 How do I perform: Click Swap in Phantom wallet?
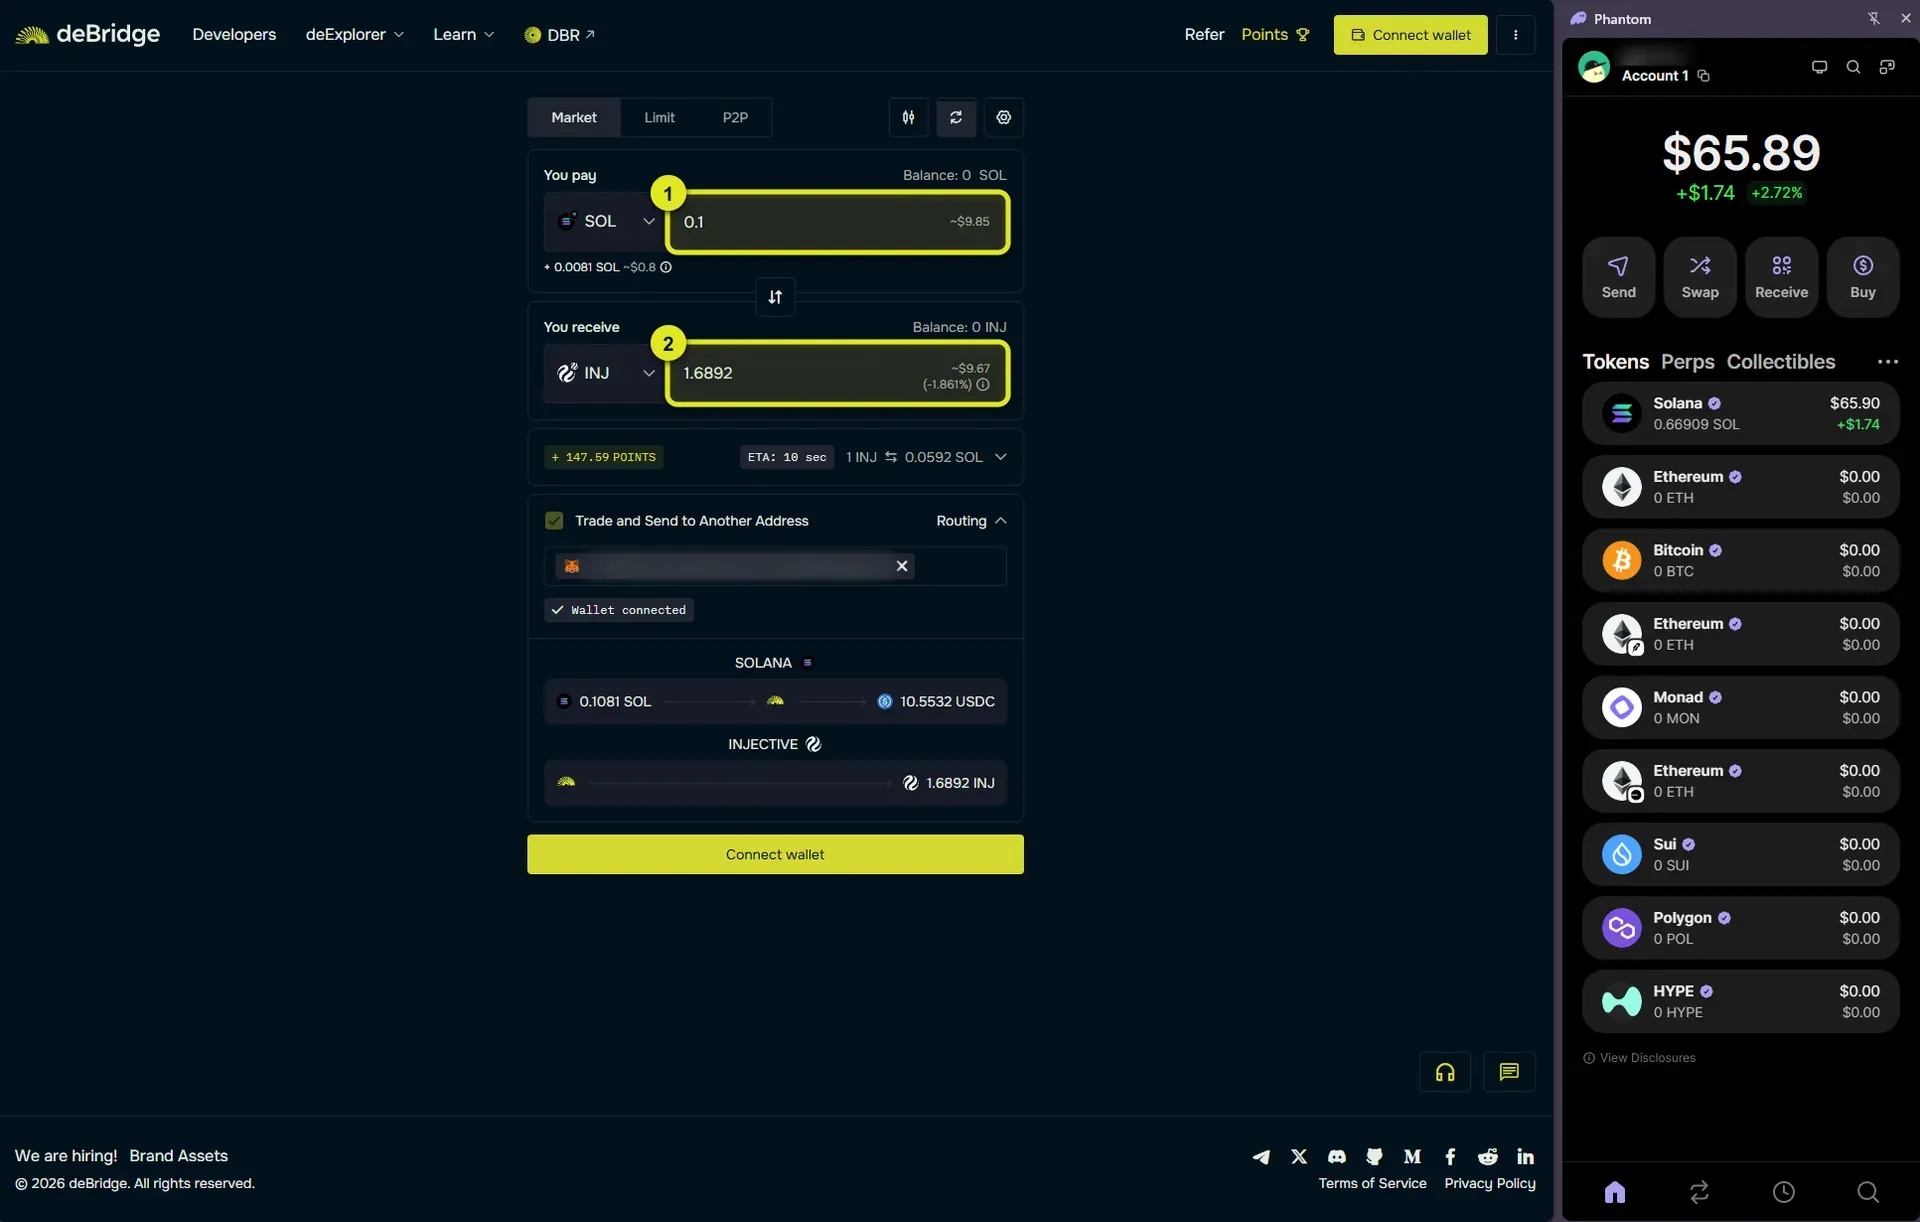[1700, 277]
